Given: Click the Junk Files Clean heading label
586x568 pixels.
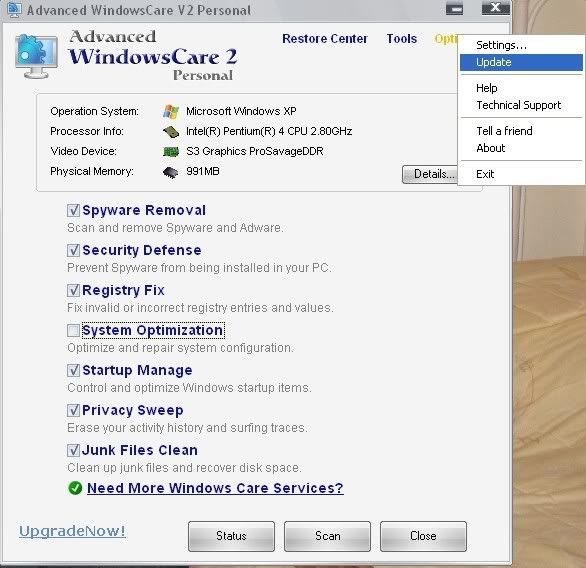Looking at the screenshot, I should pyautogui.click(x=140, y=450).
